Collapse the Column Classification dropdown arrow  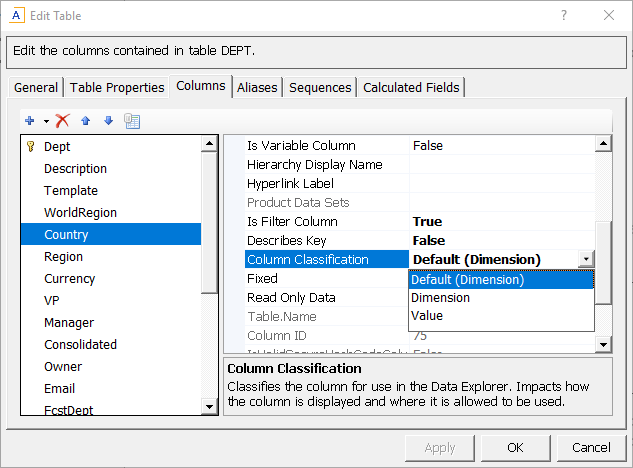585,260
